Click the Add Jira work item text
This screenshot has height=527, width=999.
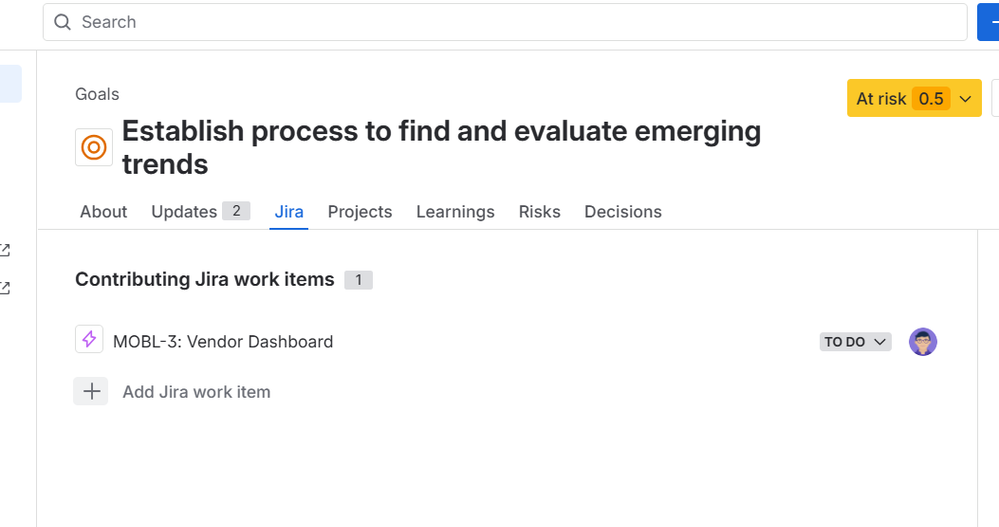(196, 392)
